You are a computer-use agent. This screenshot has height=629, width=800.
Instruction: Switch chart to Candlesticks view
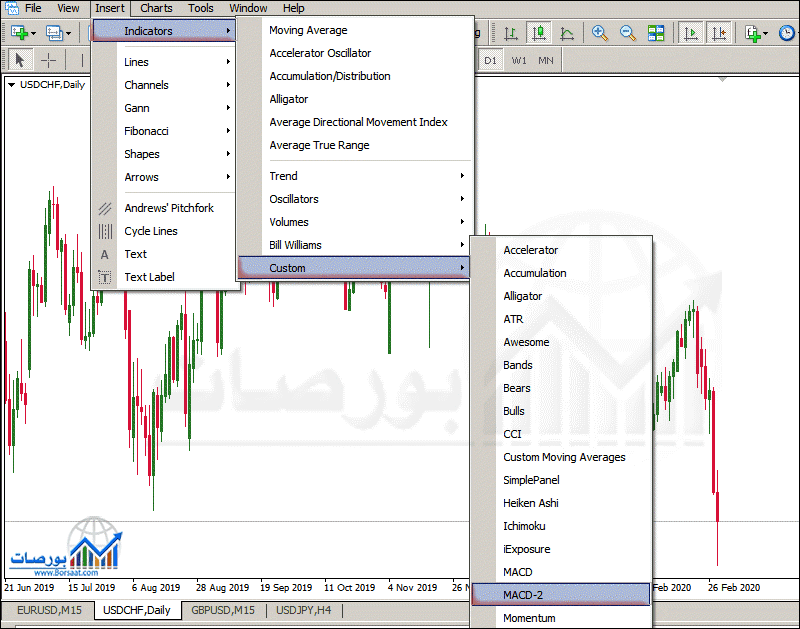click(539, 33)
